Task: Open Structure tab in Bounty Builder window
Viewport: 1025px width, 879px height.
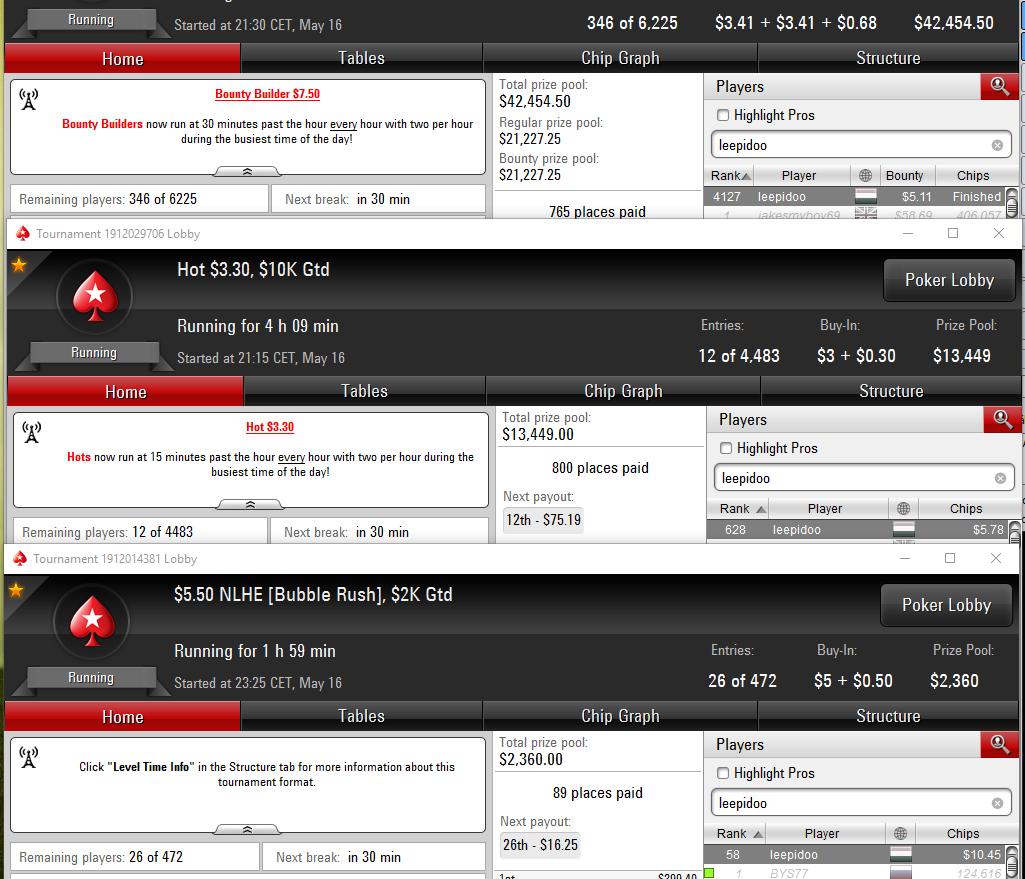Action: pyautogui.click(x=888, y=58)
